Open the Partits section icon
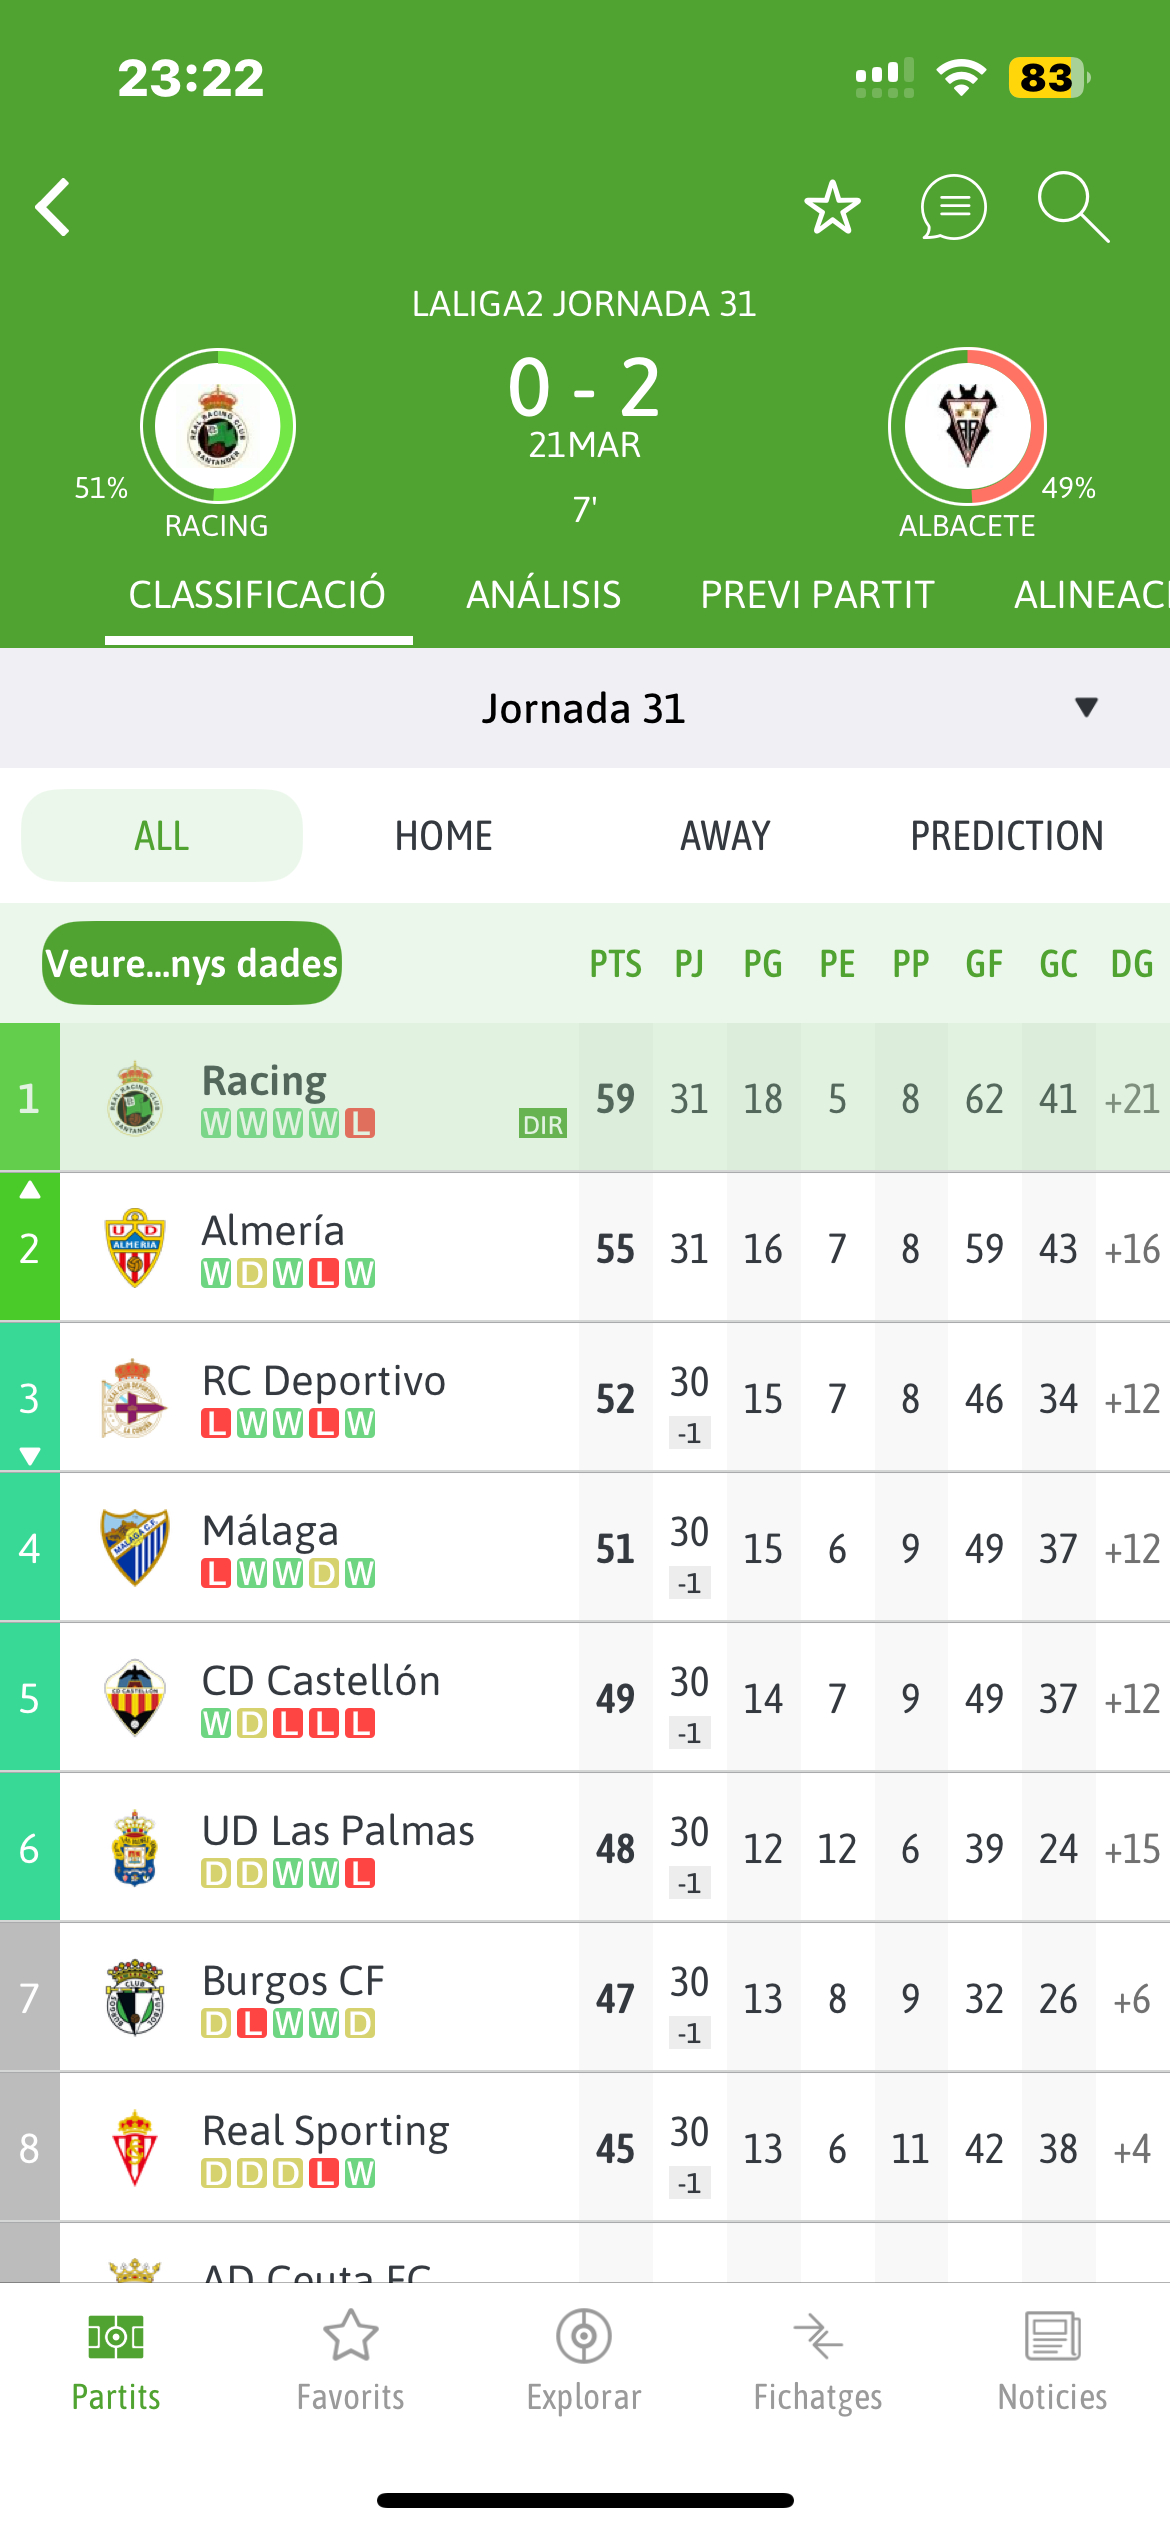 point(116,2360)
